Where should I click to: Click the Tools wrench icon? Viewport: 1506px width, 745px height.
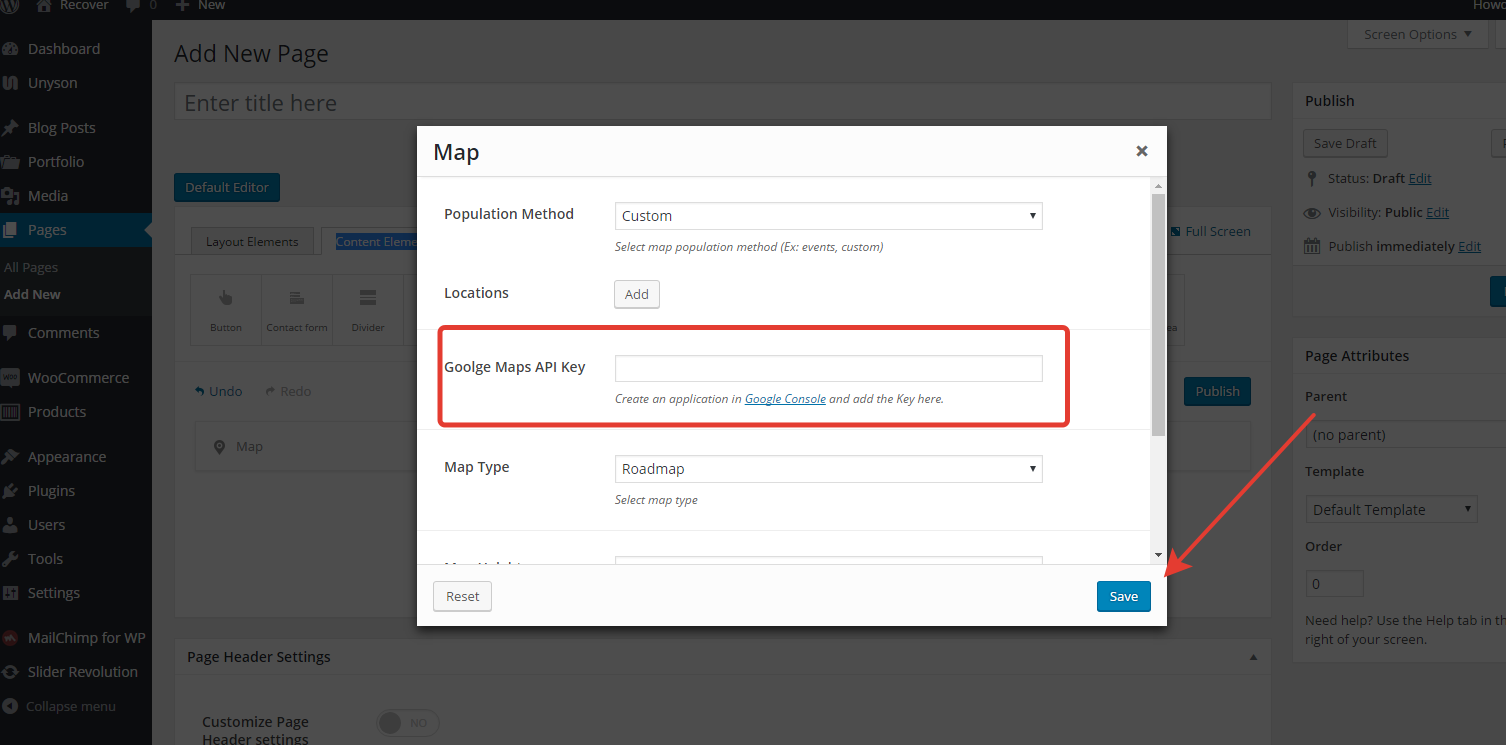10,559
